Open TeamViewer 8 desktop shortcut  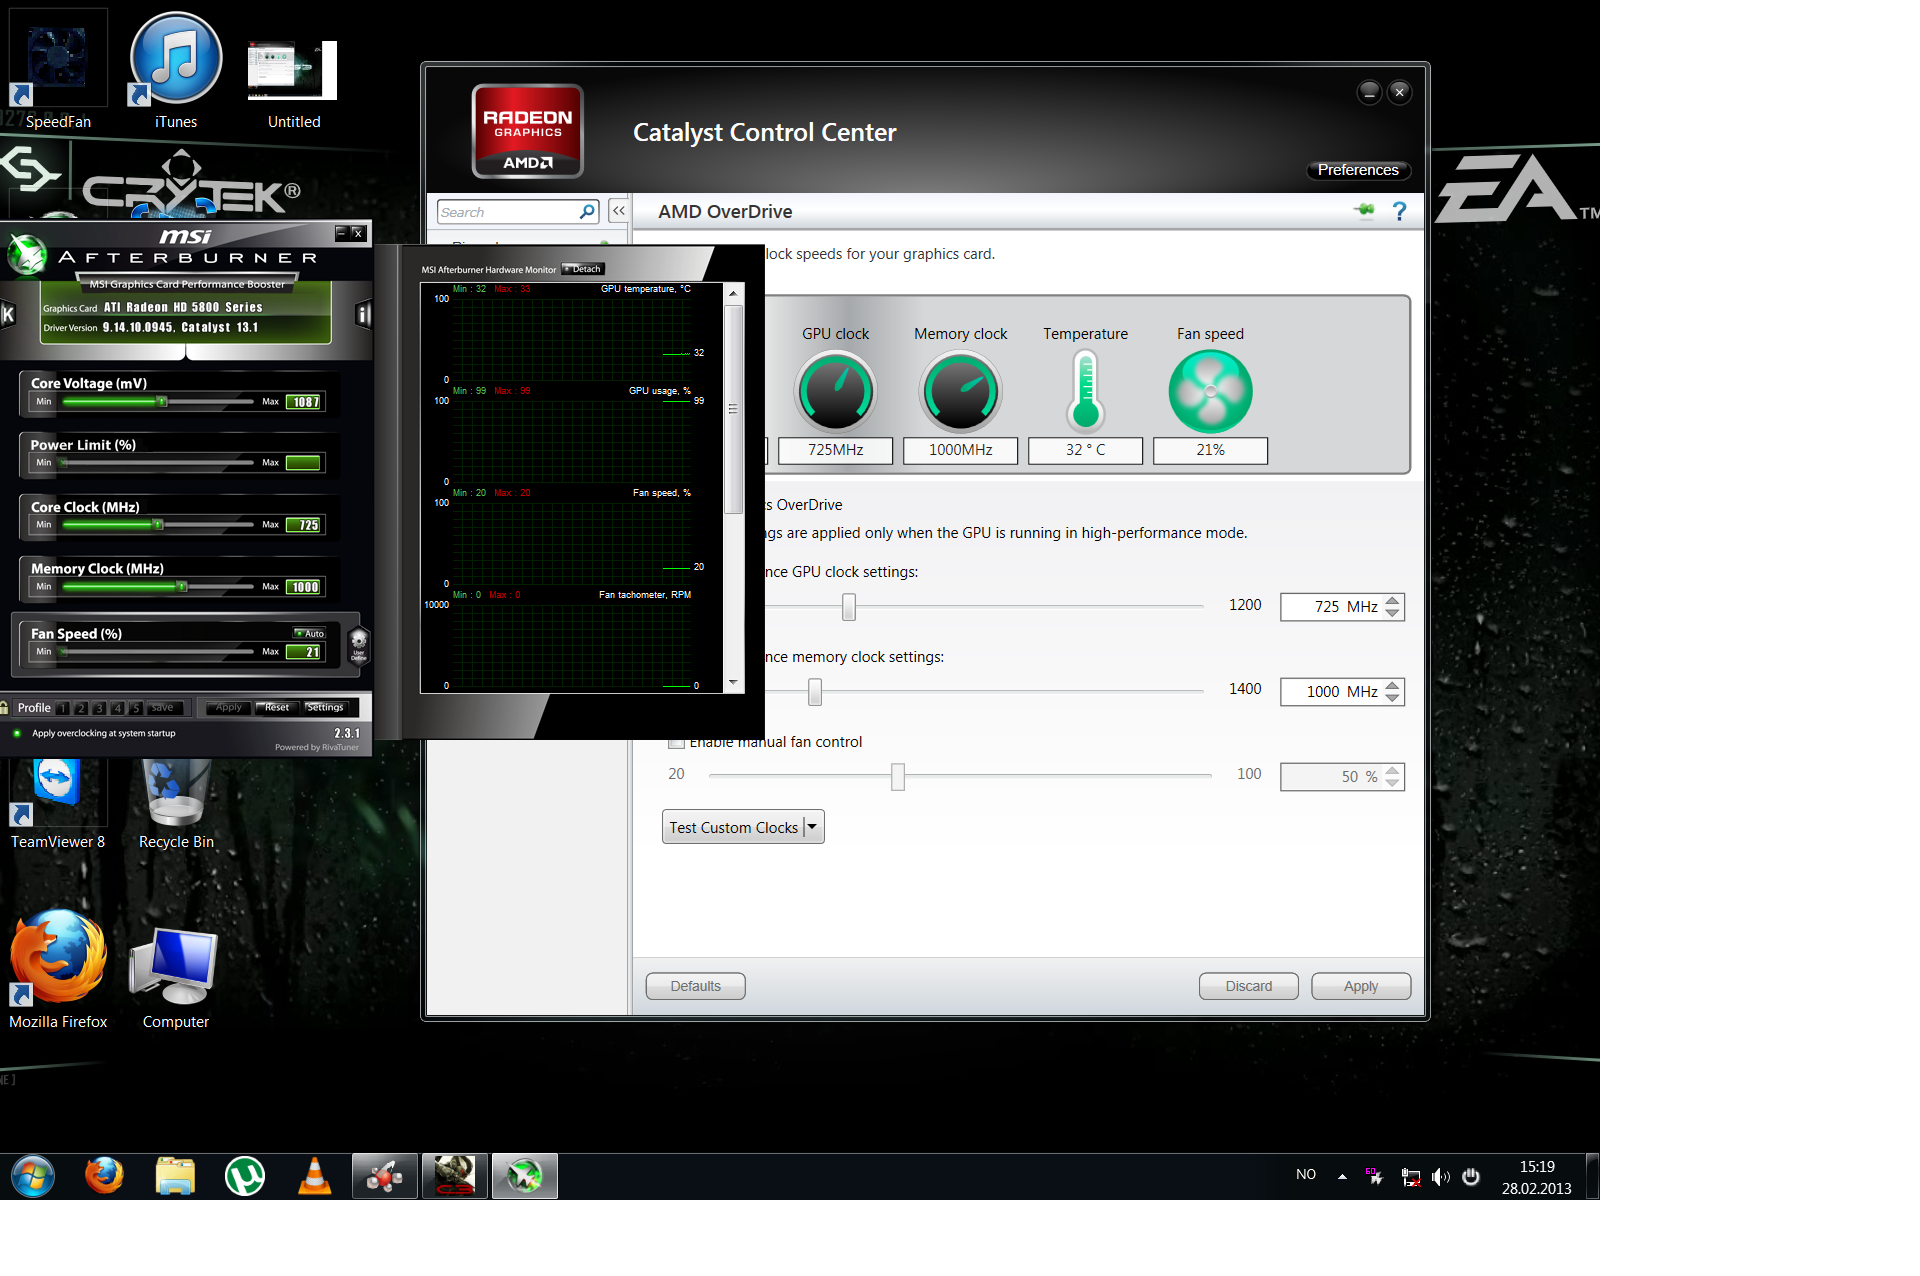58,803
